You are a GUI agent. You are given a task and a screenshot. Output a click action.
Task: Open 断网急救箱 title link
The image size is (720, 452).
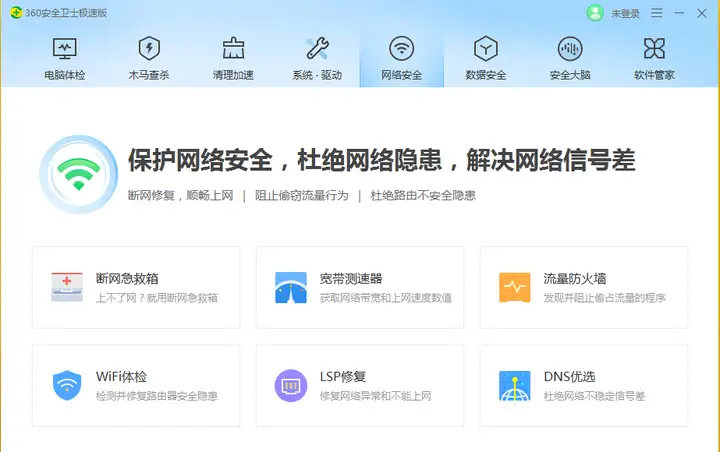coord(127,278)
